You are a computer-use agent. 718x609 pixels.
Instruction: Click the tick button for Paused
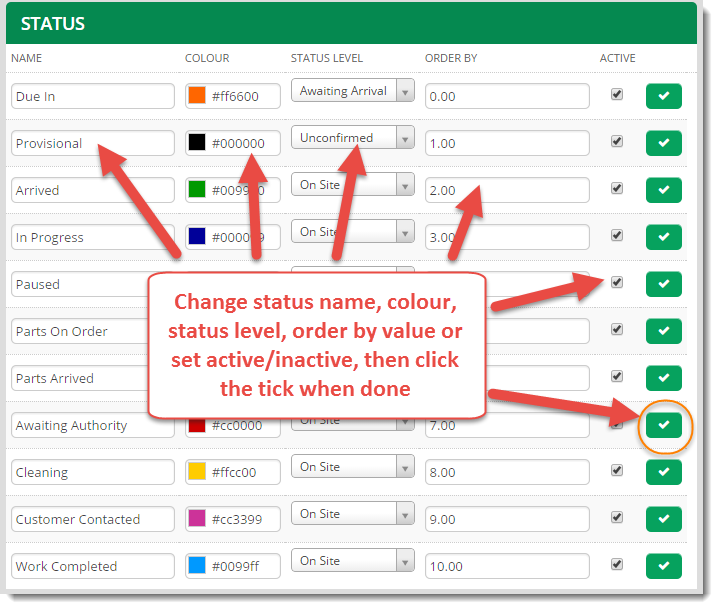tap(664, 284)
